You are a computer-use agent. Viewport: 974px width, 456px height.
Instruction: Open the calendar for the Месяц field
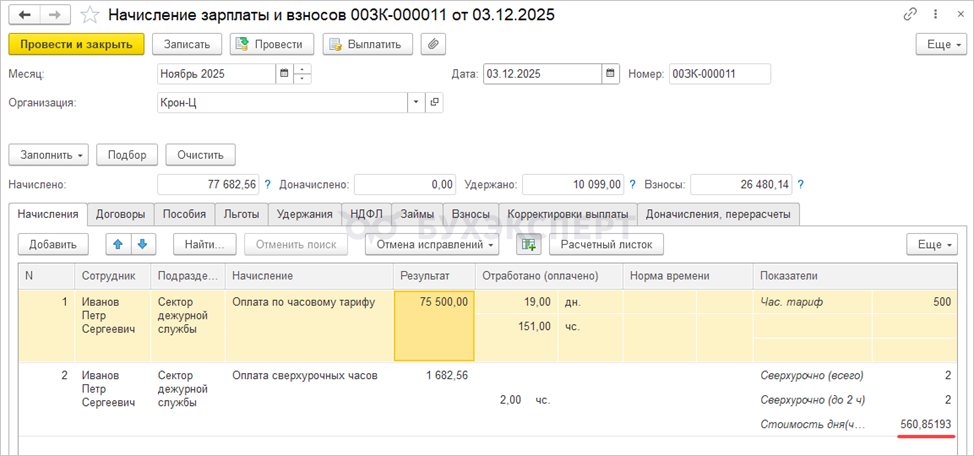284,73
